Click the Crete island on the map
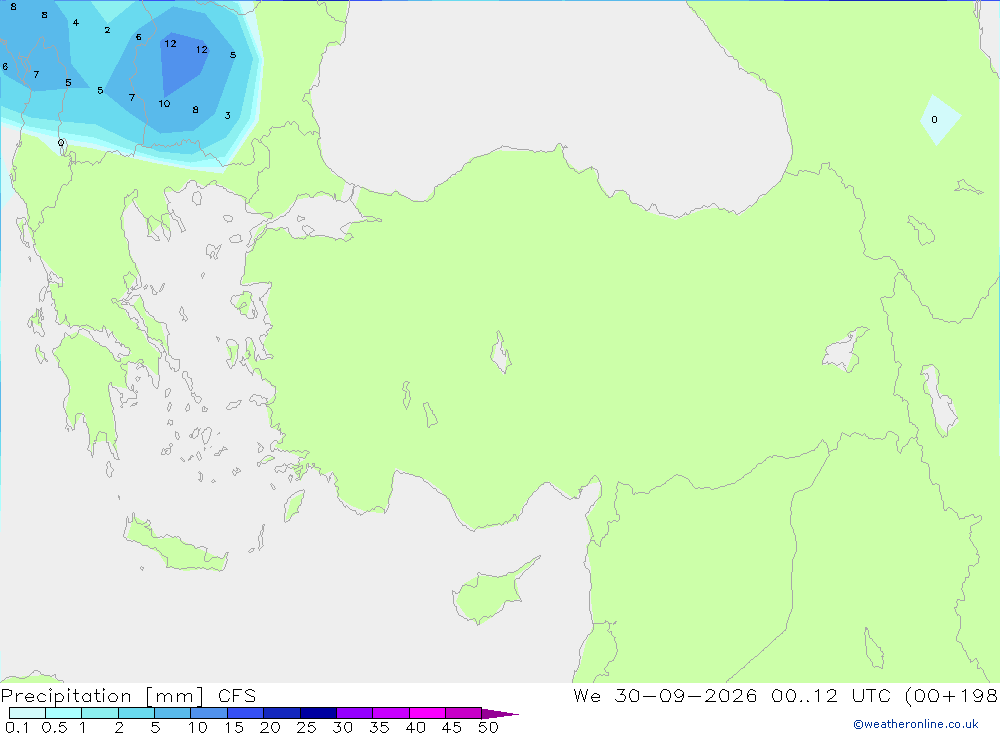 [x=175, y=545]
